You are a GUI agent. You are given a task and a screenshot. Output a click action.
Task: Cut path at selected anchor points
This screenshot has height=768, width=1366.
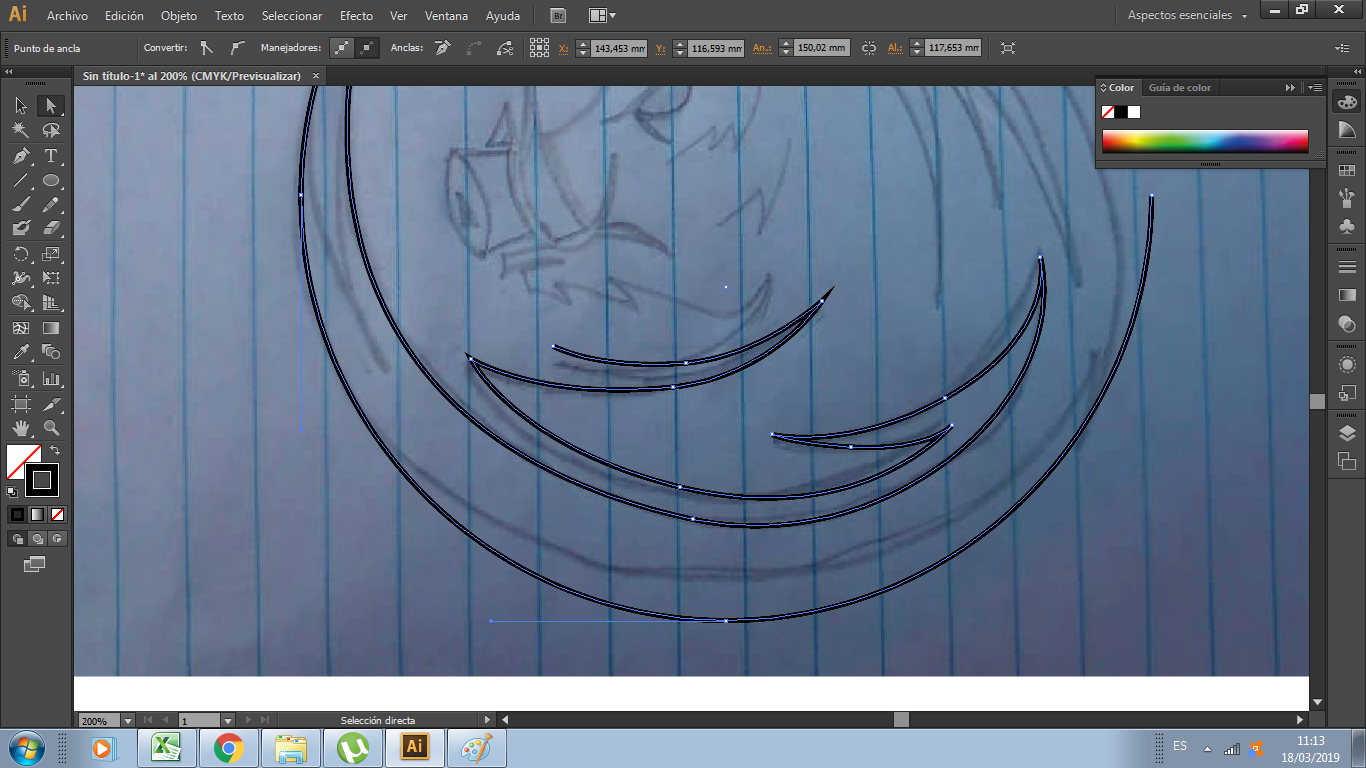tap(505, 48)
